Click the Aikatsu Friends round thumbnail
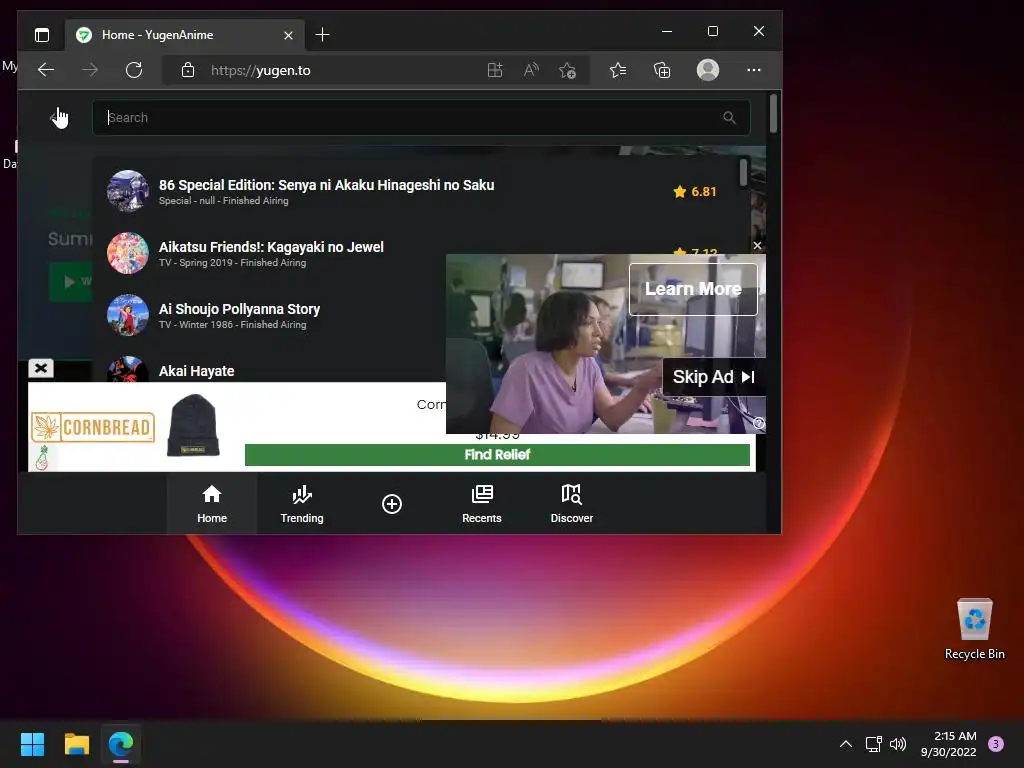The width and height of the screenshot is (1024, 768). click(128, 253)
